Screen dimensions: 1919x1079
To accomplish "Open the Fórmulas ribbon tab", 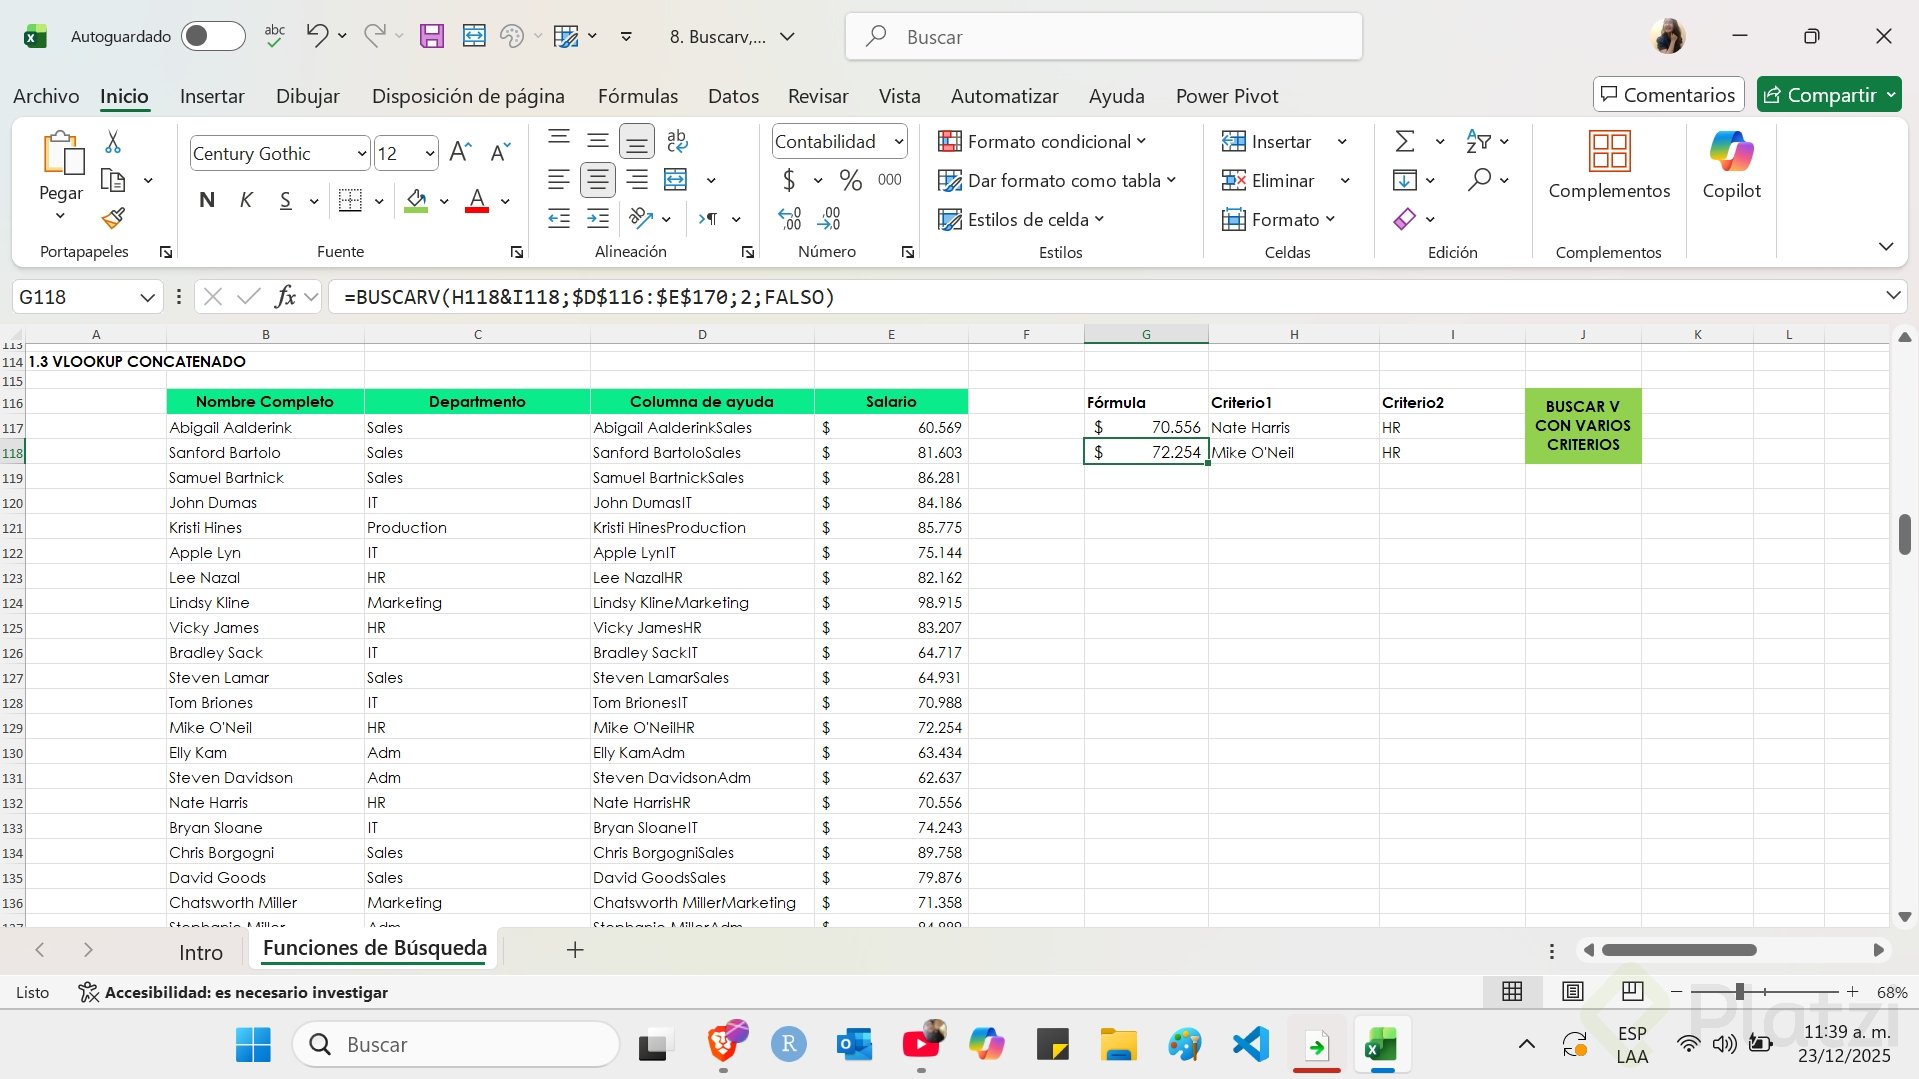I will coord(637,96).
